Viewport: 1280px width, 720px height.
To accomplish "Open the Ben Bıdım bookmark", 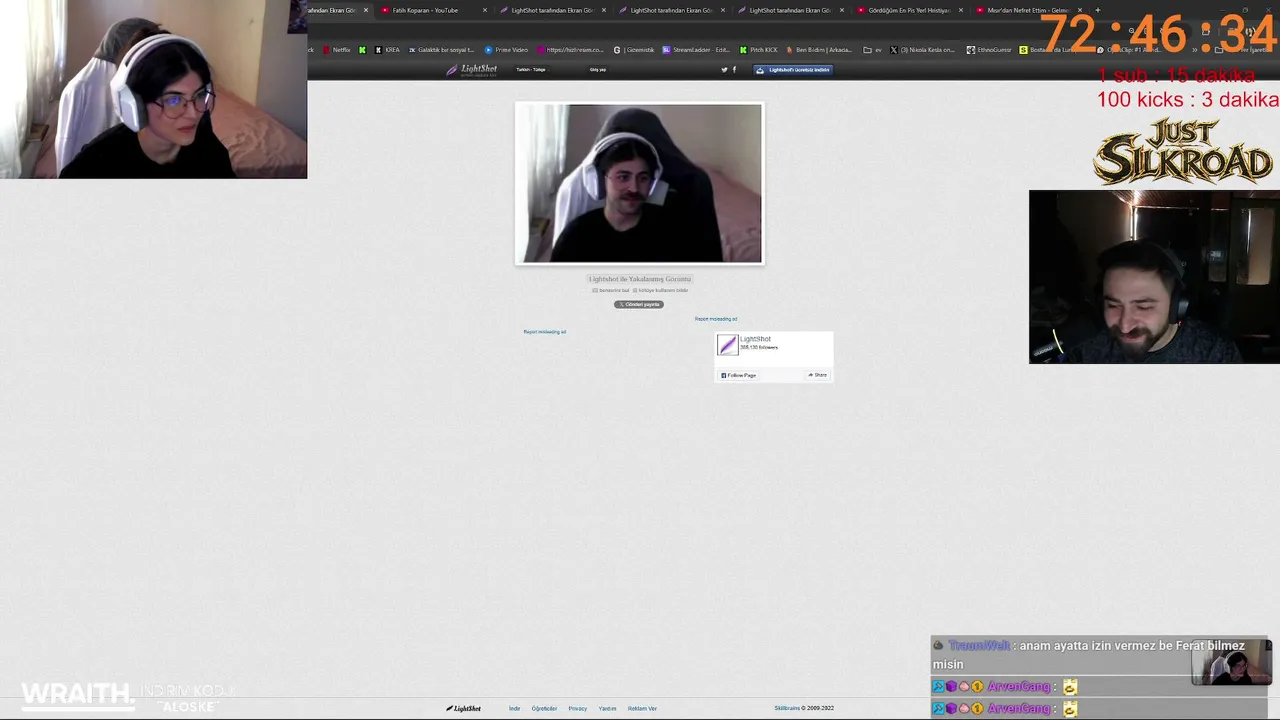I will click(x=819, y=50).
